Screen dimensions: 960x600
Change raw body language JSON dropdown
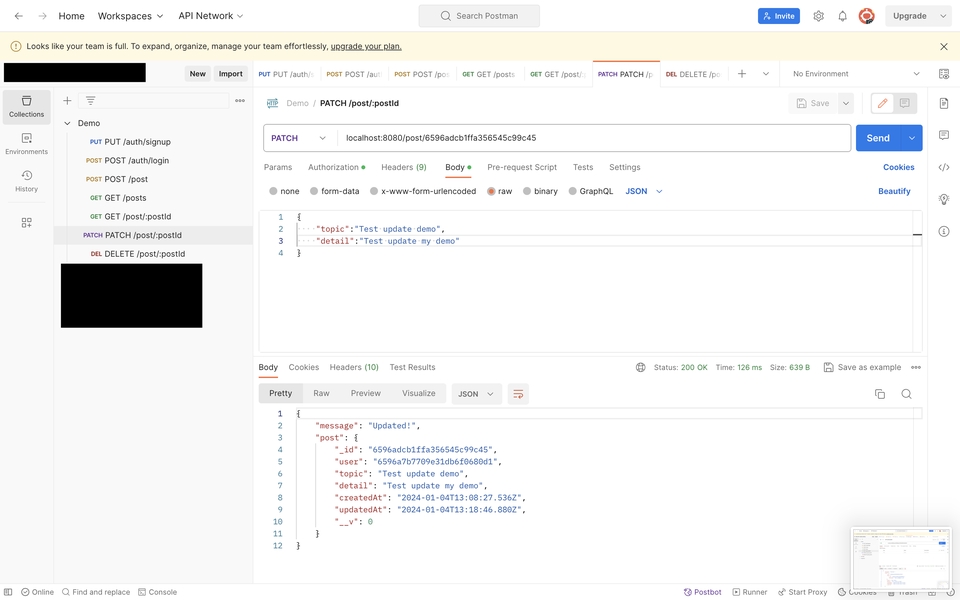point(643,191)
